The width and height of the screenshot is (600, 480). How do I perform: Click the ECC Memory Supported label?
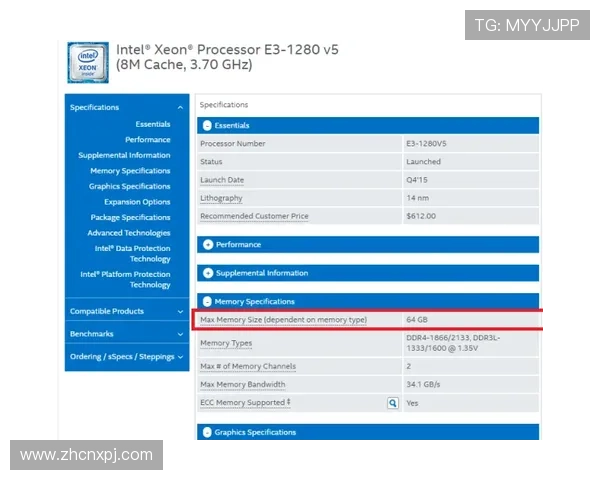click(245, 403)
